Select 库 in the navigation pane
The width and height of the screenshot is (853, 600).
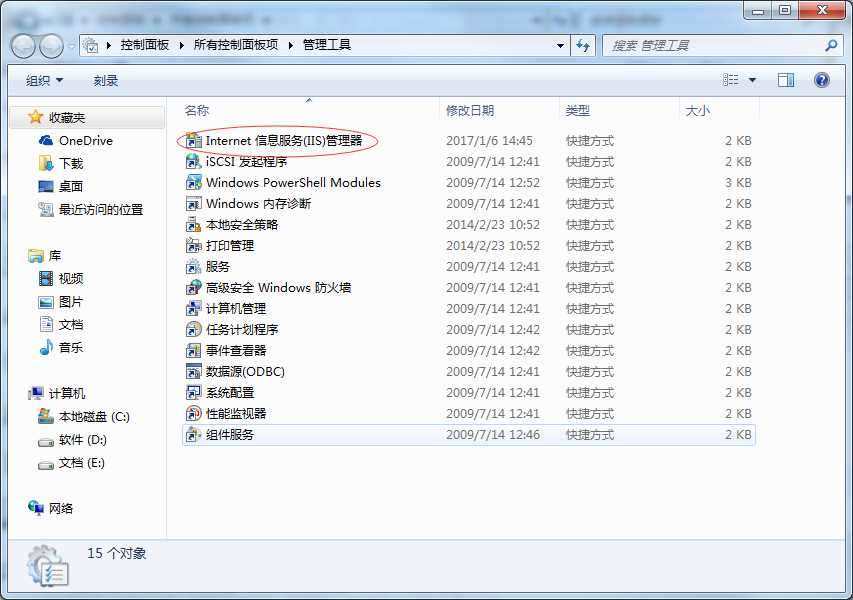point(45,256)
